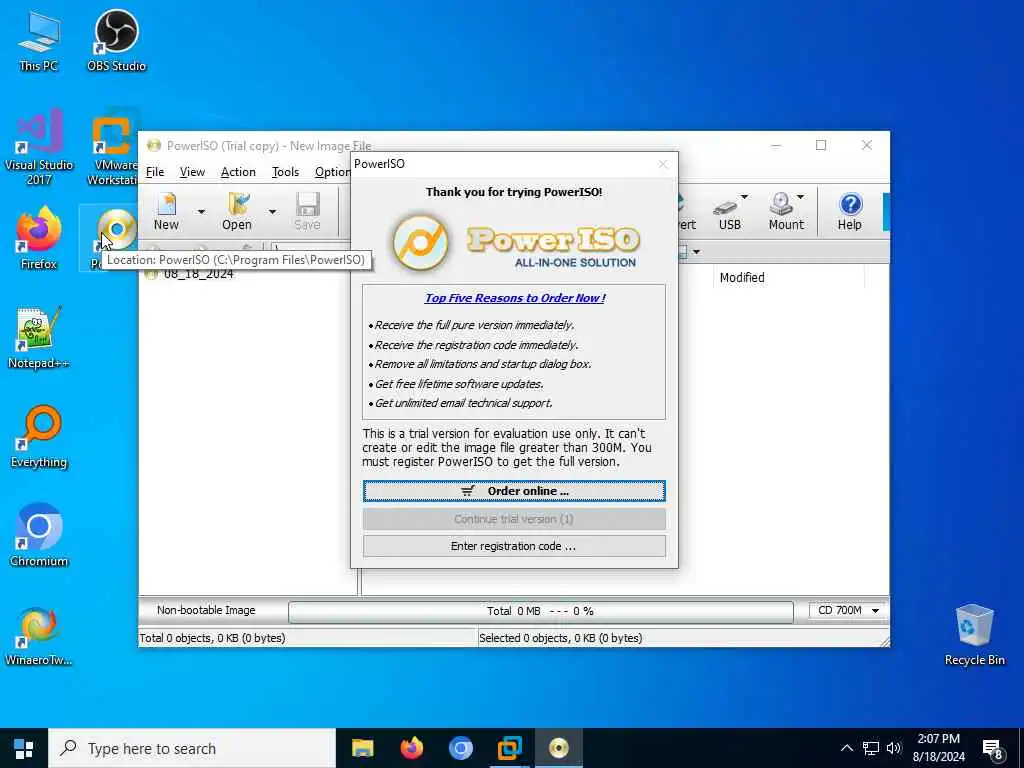
Task: Click the volume speaker tray icon
Action: tap(894, 748)
